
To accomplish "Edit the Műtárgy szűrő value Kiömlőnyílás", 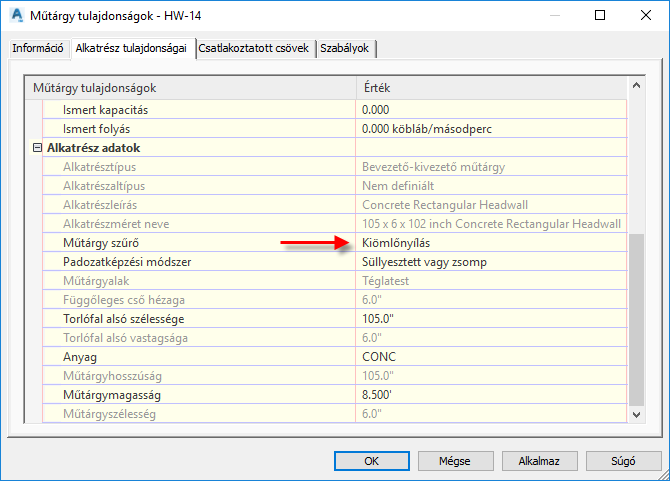I will point(490,242).
